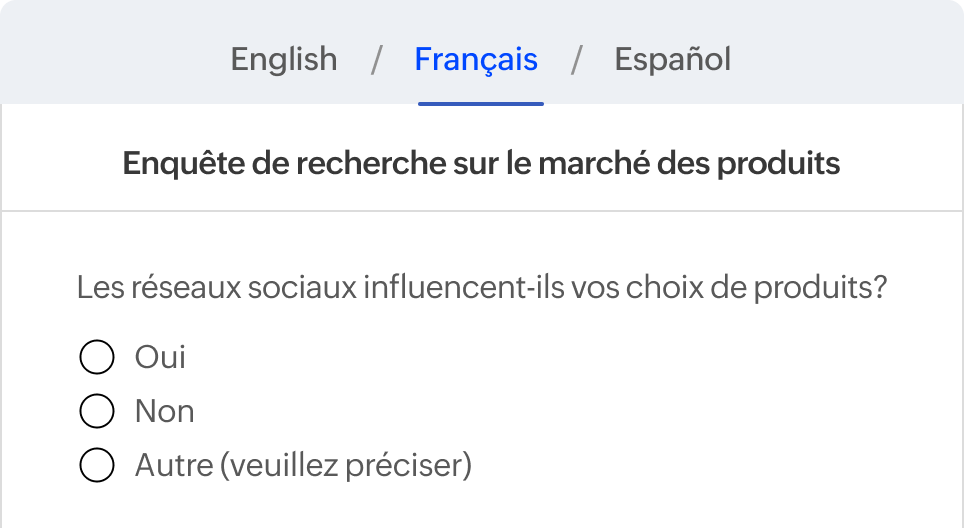Click 'marché des produits' in the title
Screen dimensions: 964x528
pos(690,163)
